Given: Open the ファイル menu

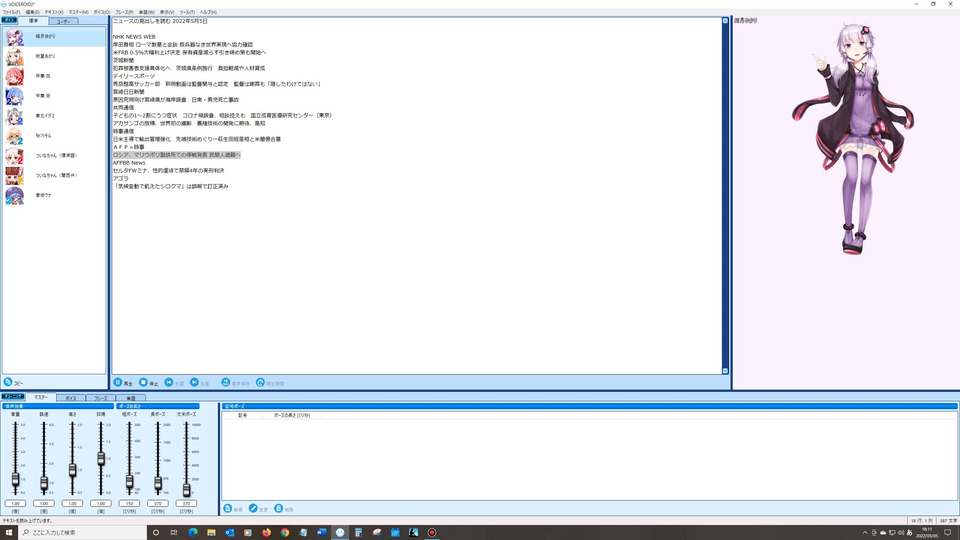Looking at the screenshot, I should (x=11, y=12).
